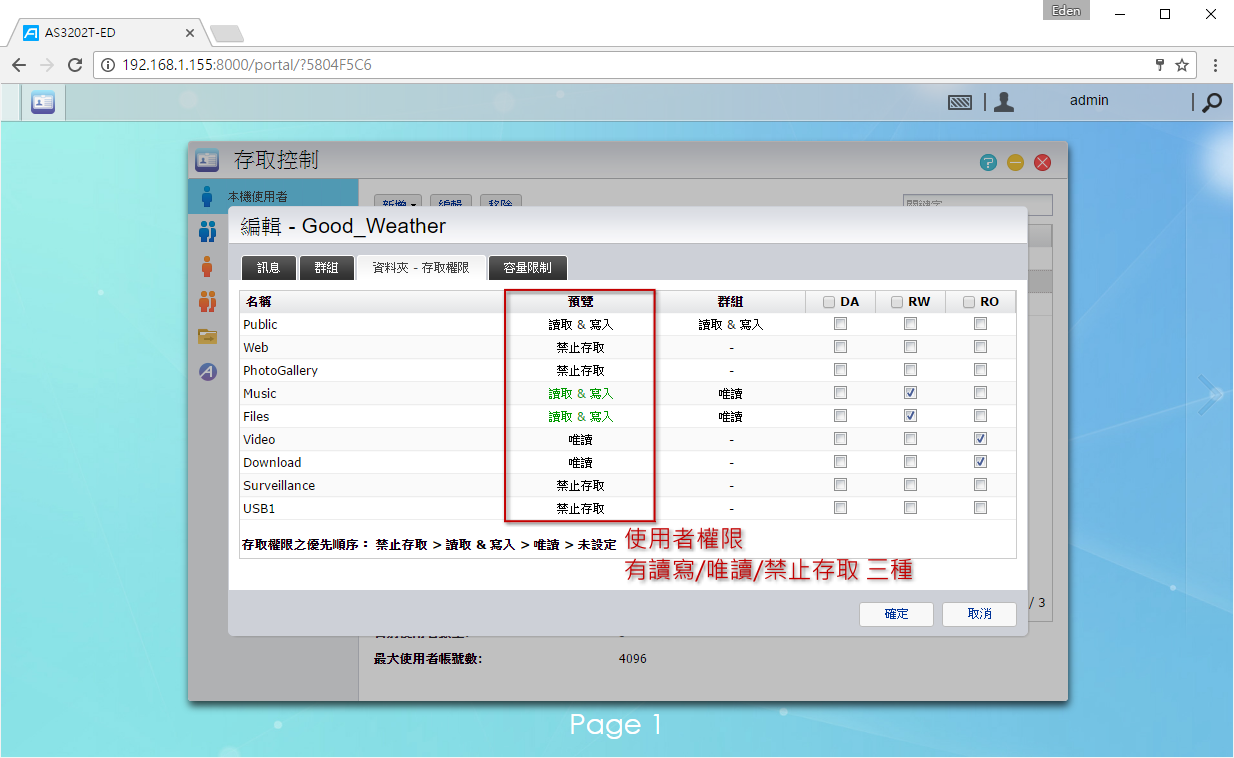Check DA for the Public folder
Viewport: 1234px width, 758px height.
point(840,324)
